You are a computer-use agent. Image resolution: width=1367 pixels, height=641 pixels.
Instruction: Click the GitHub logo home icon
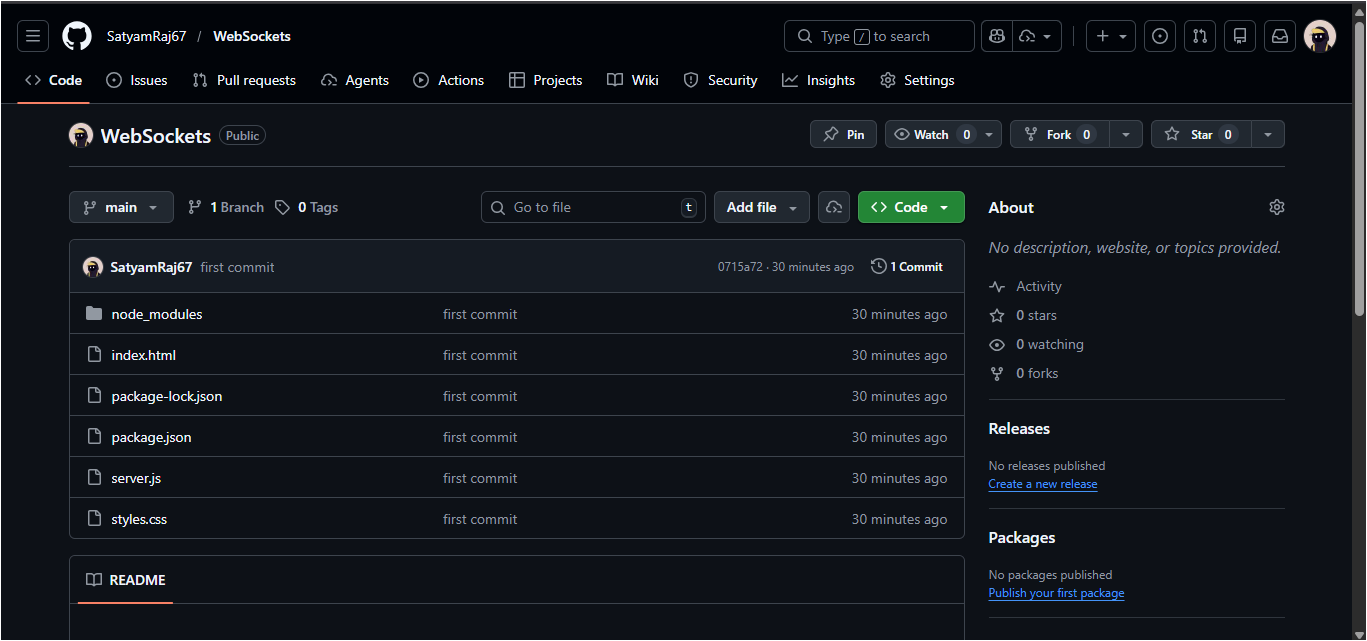pyautogui.click(x=77, y=36)
